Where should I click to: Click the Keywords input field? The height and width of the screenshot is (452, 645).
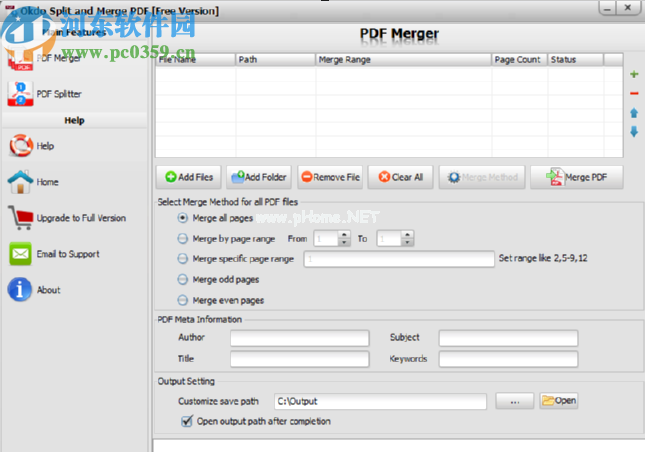click(508, 359)
